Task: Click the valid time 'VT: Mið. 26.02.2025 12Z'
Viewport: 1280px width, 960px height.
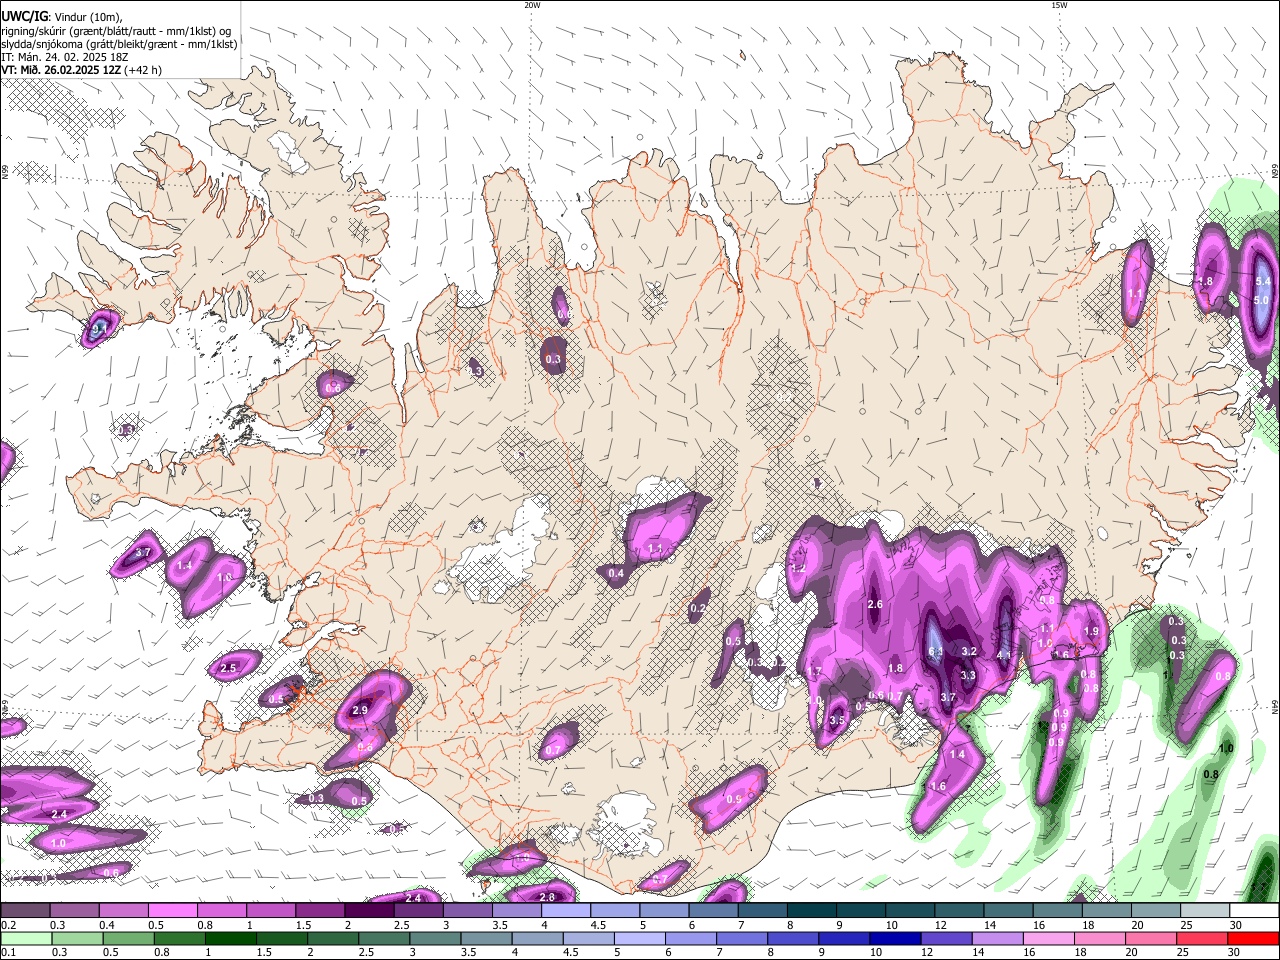Action: pyautogui.click(x=62, y=70)
